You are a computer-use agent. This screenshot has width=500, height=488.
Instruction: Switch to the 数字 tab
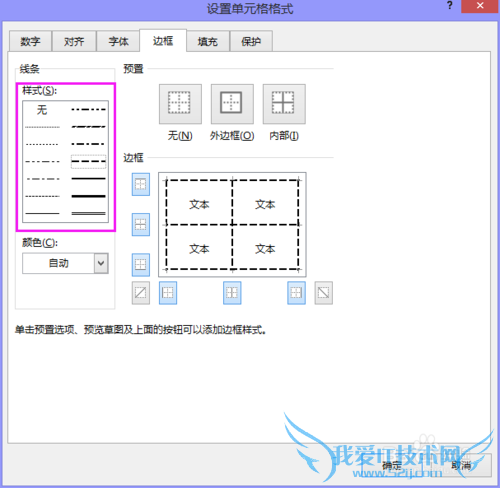tap(30, 41)
